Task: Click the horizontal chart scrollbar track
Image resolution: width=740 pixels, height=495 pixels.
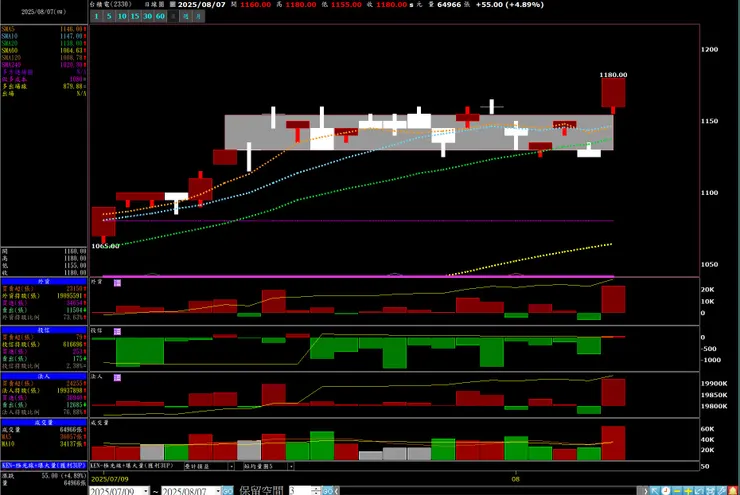Action: pyautogui.click(x=489, y=491)
